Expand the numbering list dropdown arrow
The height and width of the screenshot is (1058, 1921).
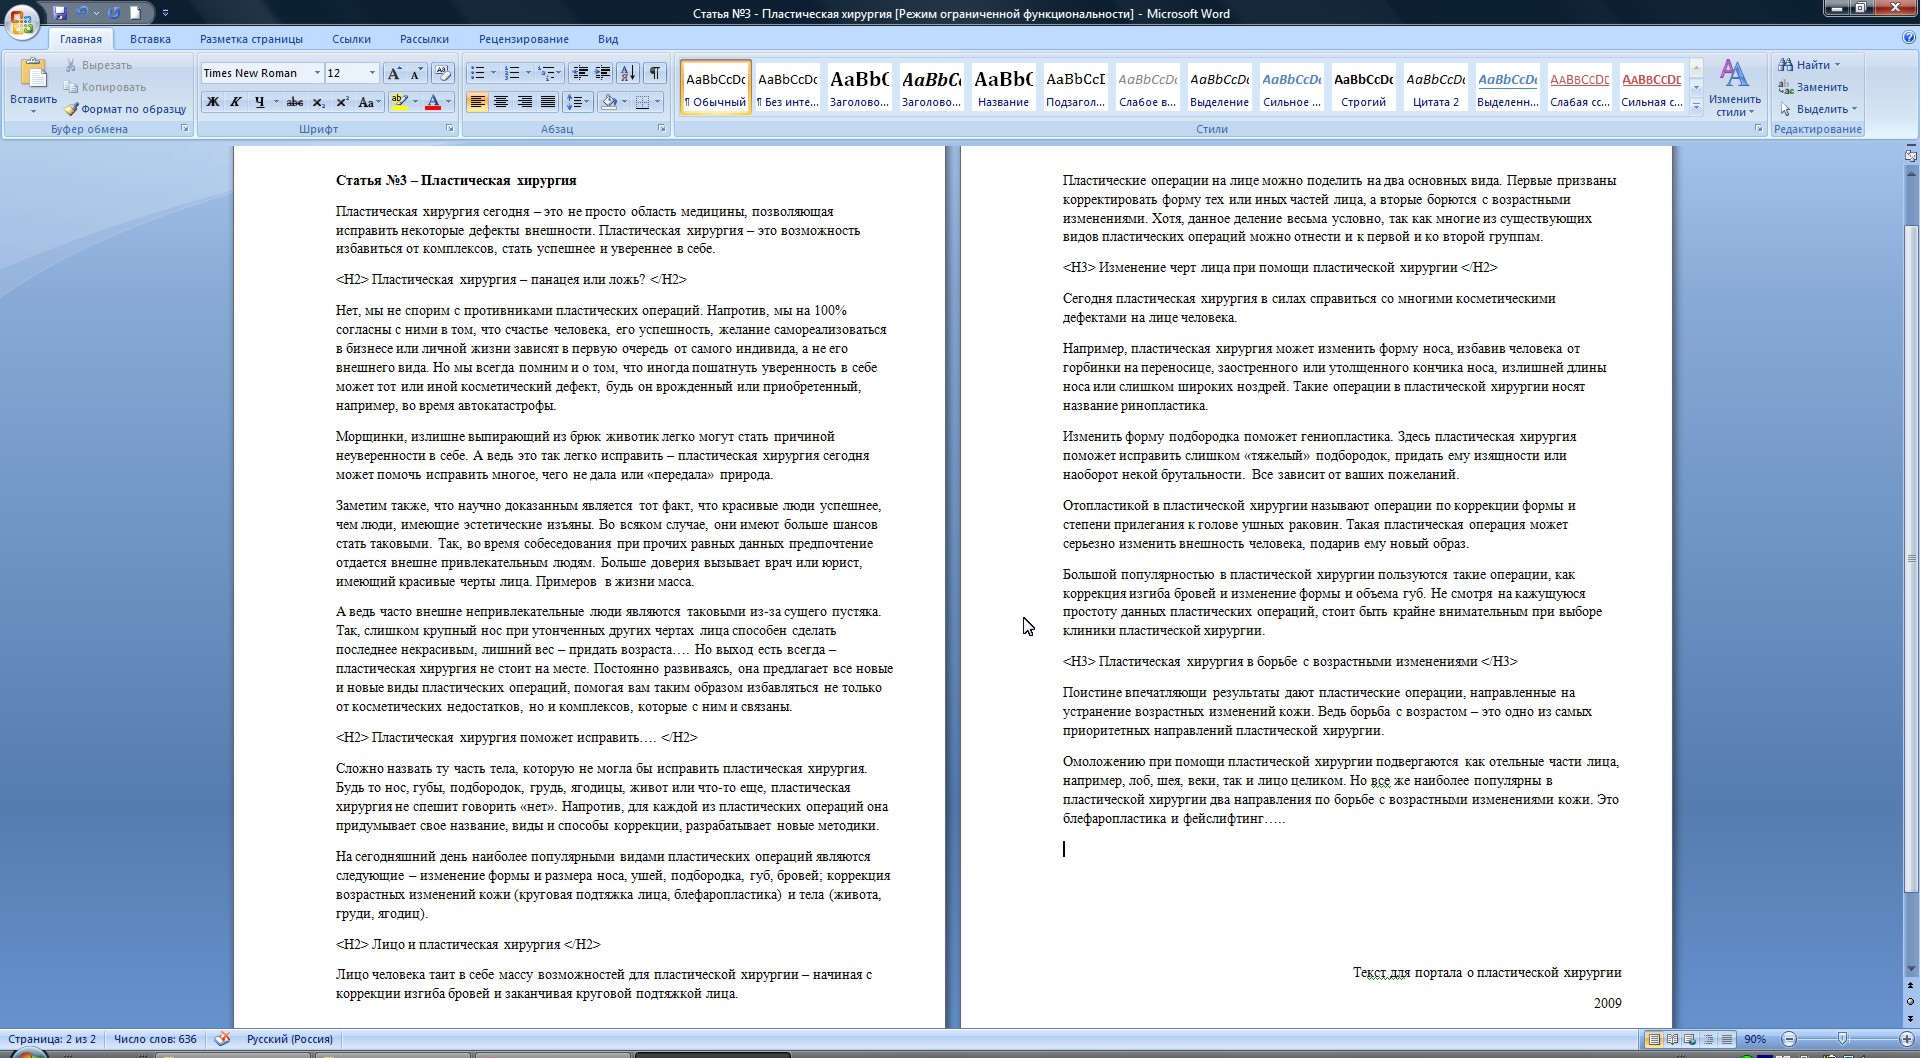(528, 73)
